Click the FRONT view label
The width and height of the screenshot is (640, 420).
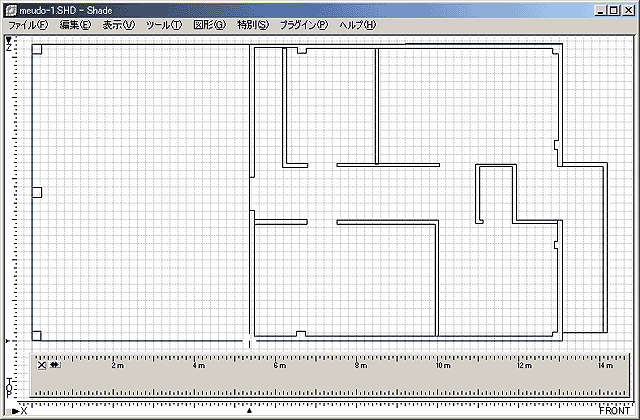tap(615, 410)
